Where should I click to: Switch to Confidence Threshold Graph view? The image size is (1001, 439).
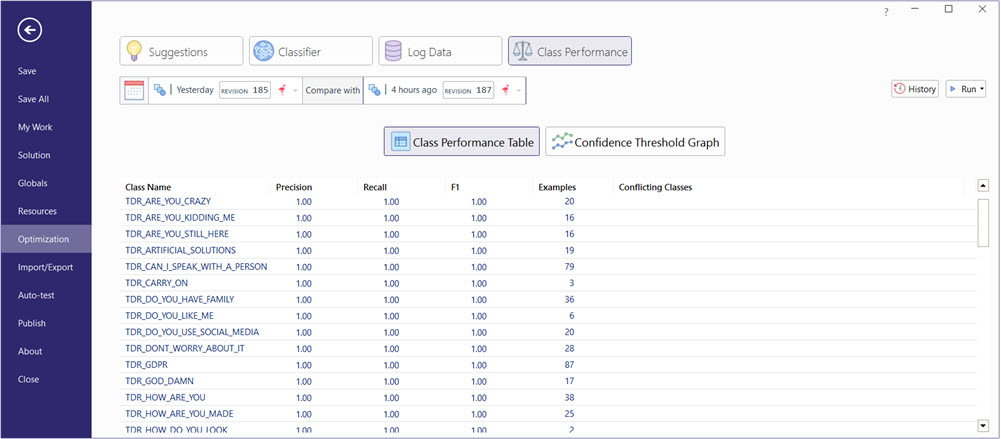(x=635, y=142)
